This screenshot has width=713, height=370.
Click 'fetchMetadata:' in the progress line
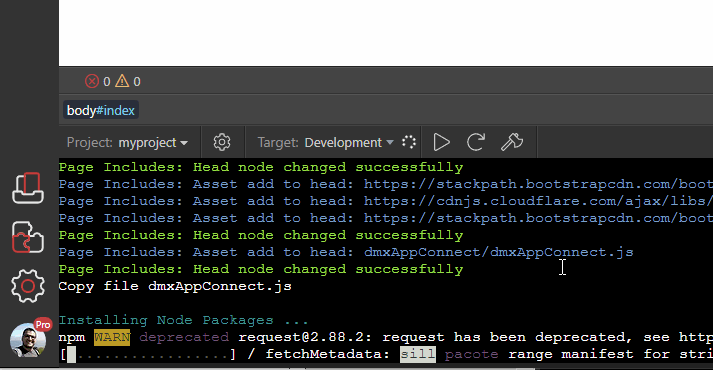point(327,355)
